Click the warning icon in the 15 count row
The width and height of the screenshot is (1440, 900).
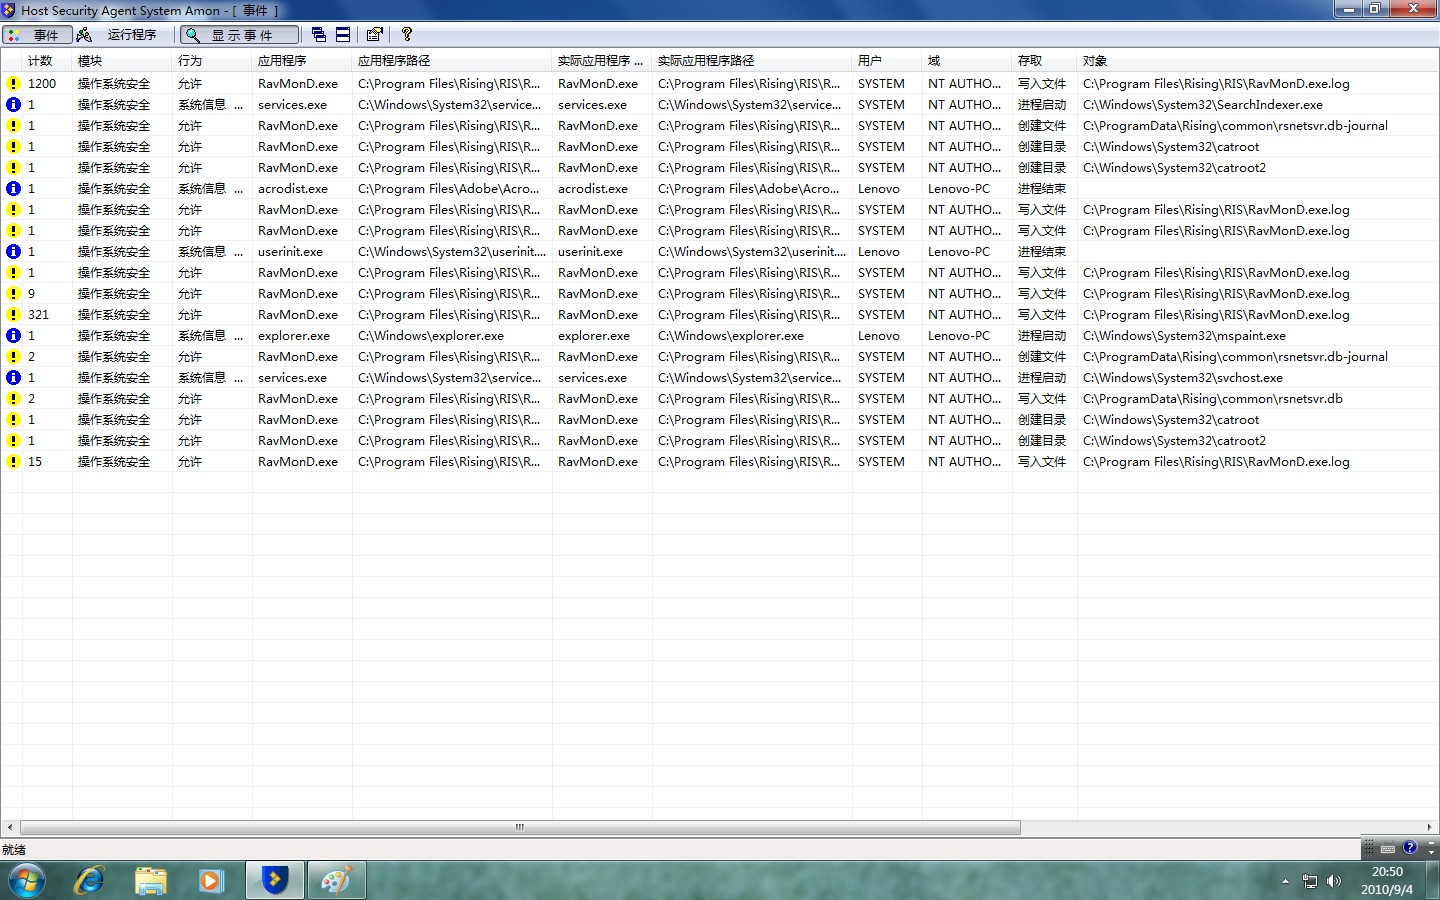[13, 462]
